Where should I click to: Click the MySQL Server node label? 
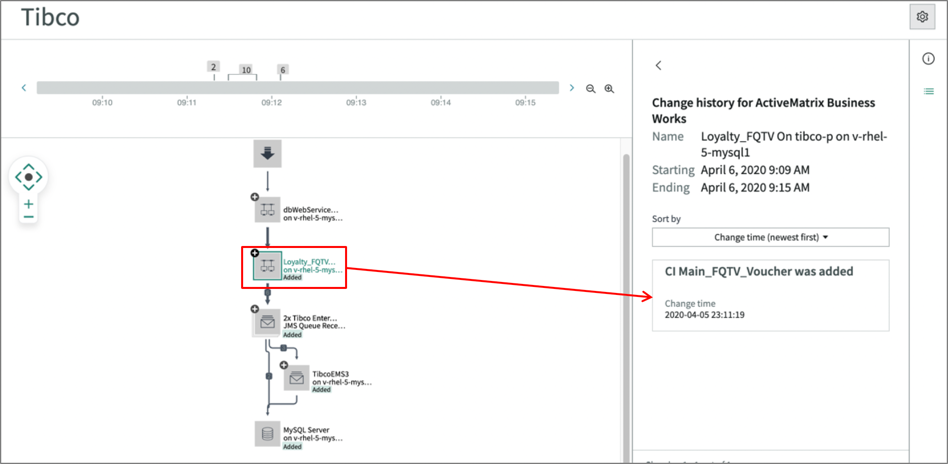[x=314, y=434]
